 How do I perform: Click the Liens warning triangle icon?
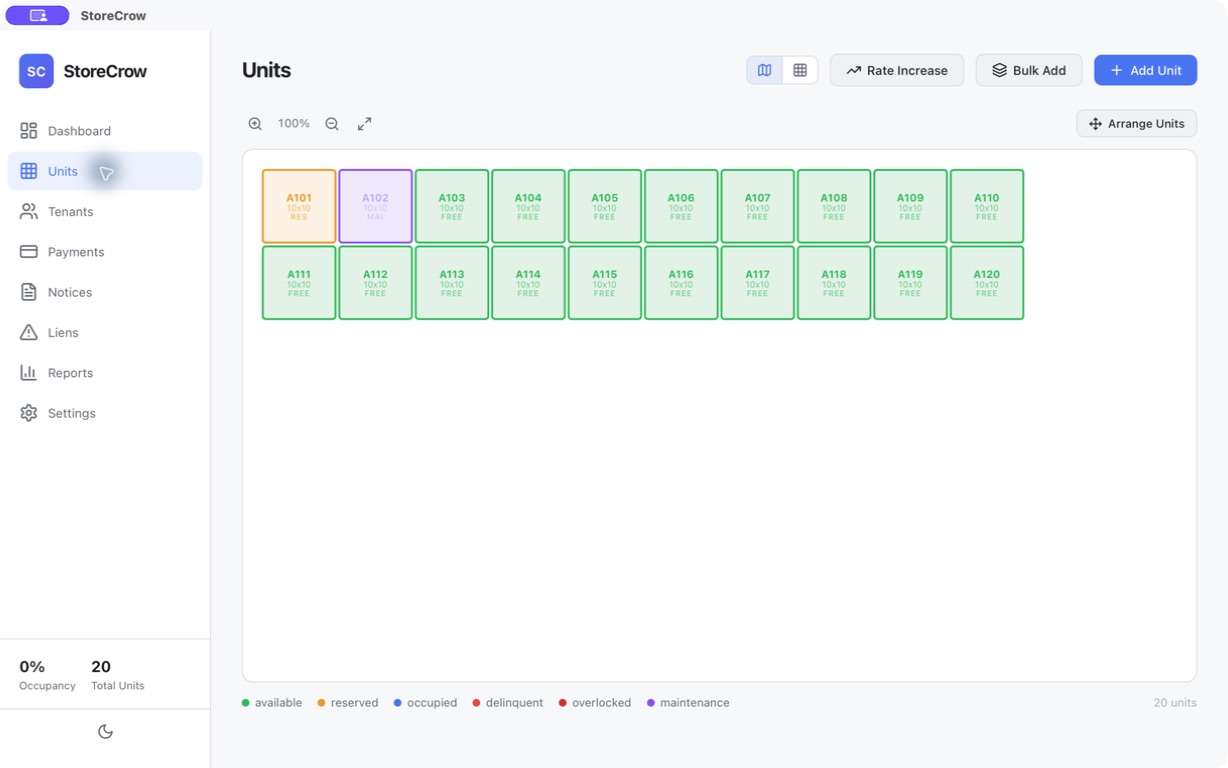(29, 332)
